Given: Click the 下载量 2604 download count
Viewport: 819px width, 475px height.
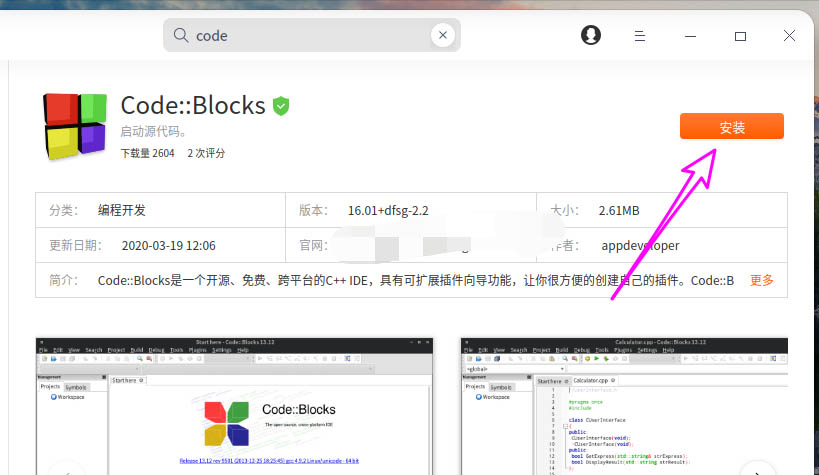Looking at the screenshot, I should (147, 153).
